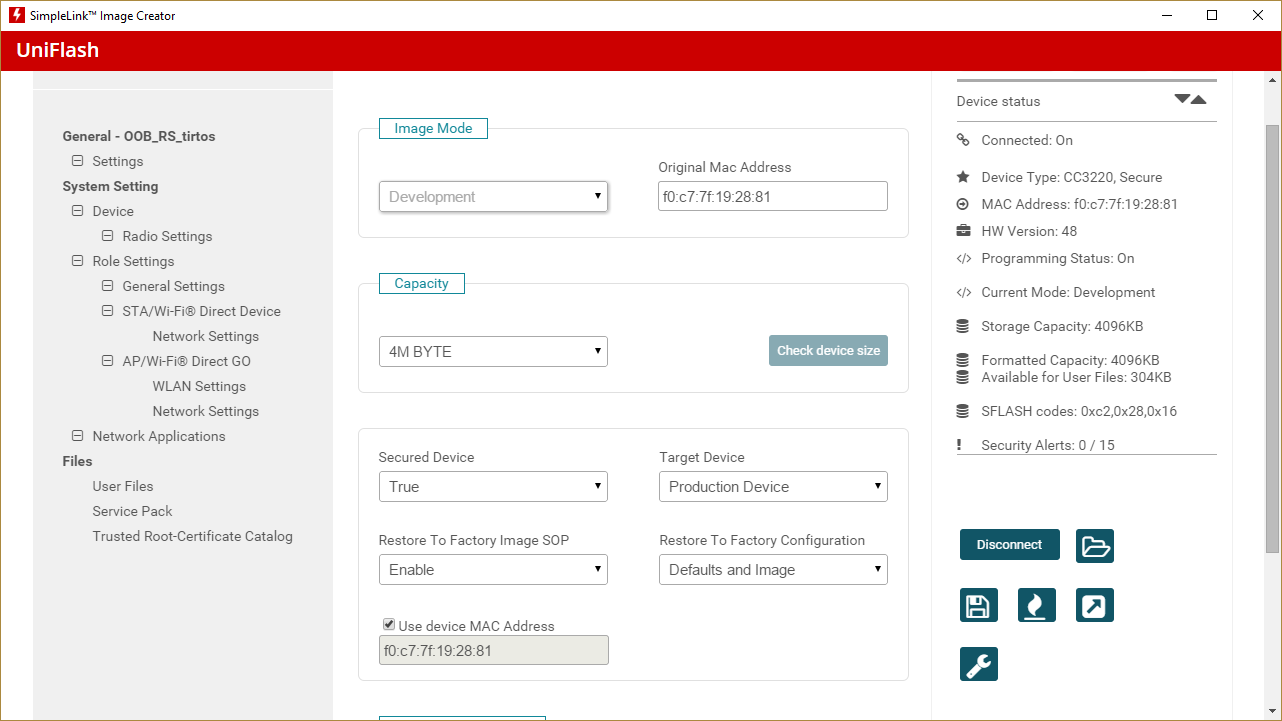
Task: Select the System Setting heading
Action: 110,186
